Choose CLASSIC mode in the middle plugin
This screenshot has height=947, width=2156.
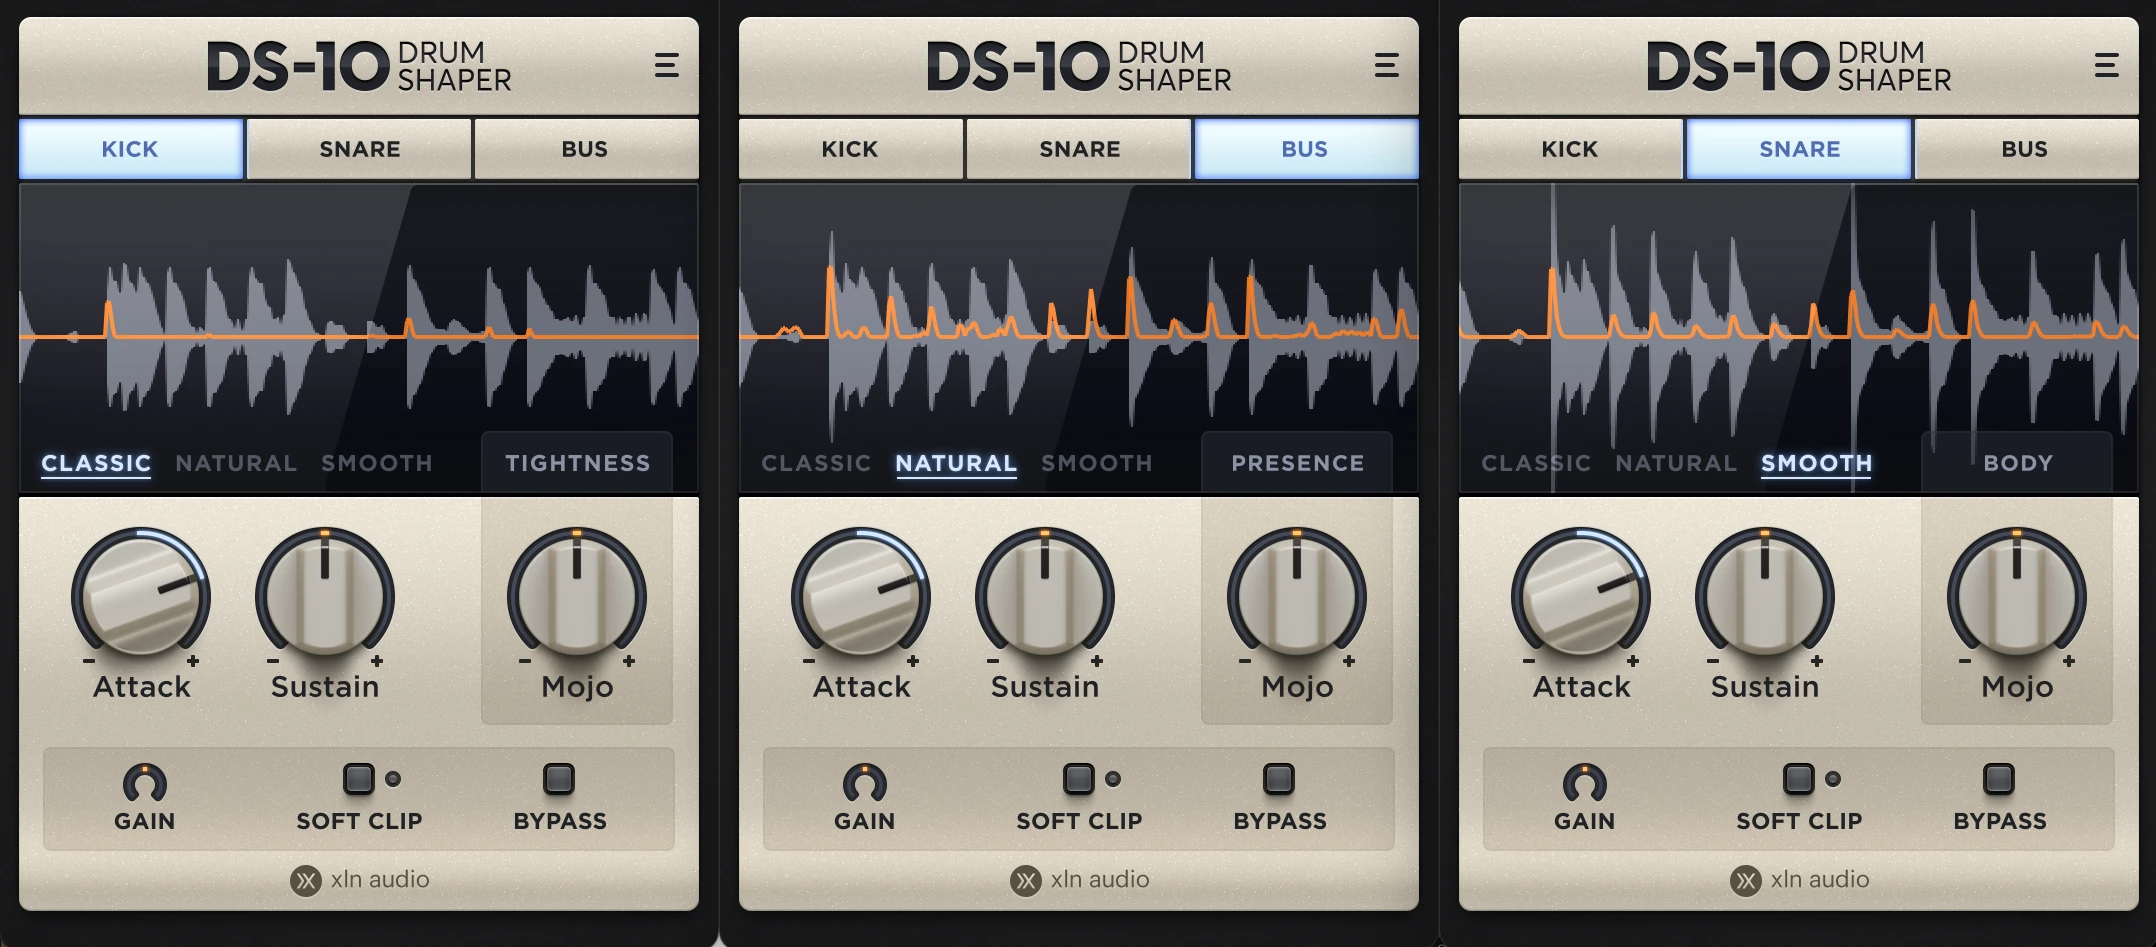(x=816, y=464)
